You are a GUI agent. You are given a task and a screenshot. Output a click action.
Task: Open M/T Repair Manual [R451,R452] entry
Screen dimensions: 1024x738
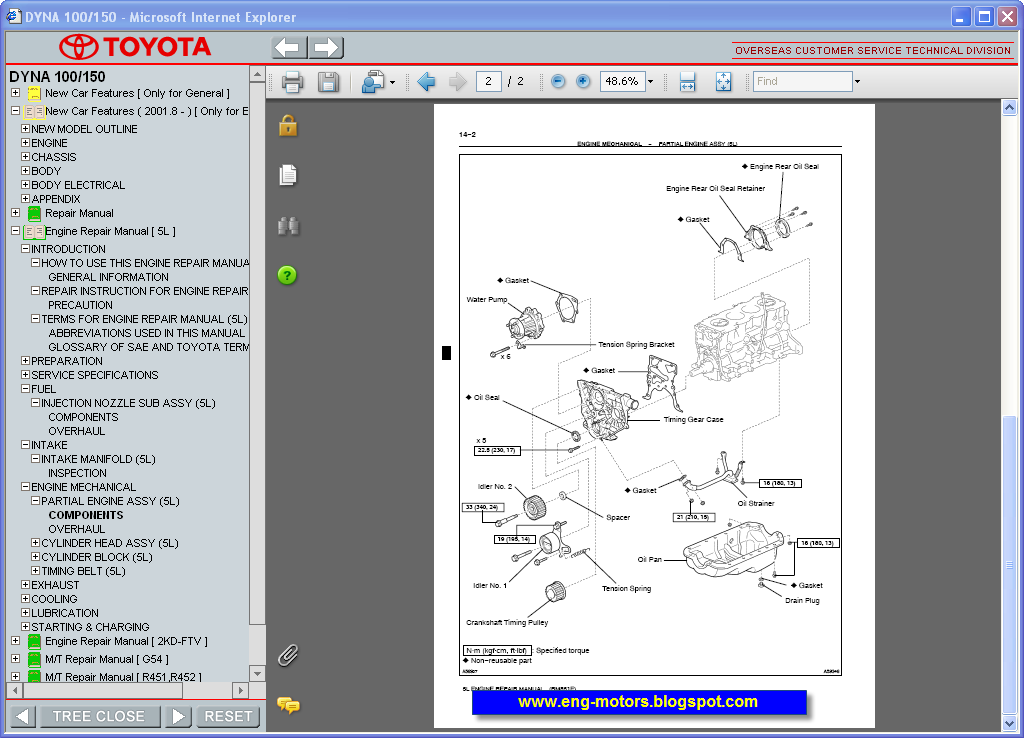point(123,677)
